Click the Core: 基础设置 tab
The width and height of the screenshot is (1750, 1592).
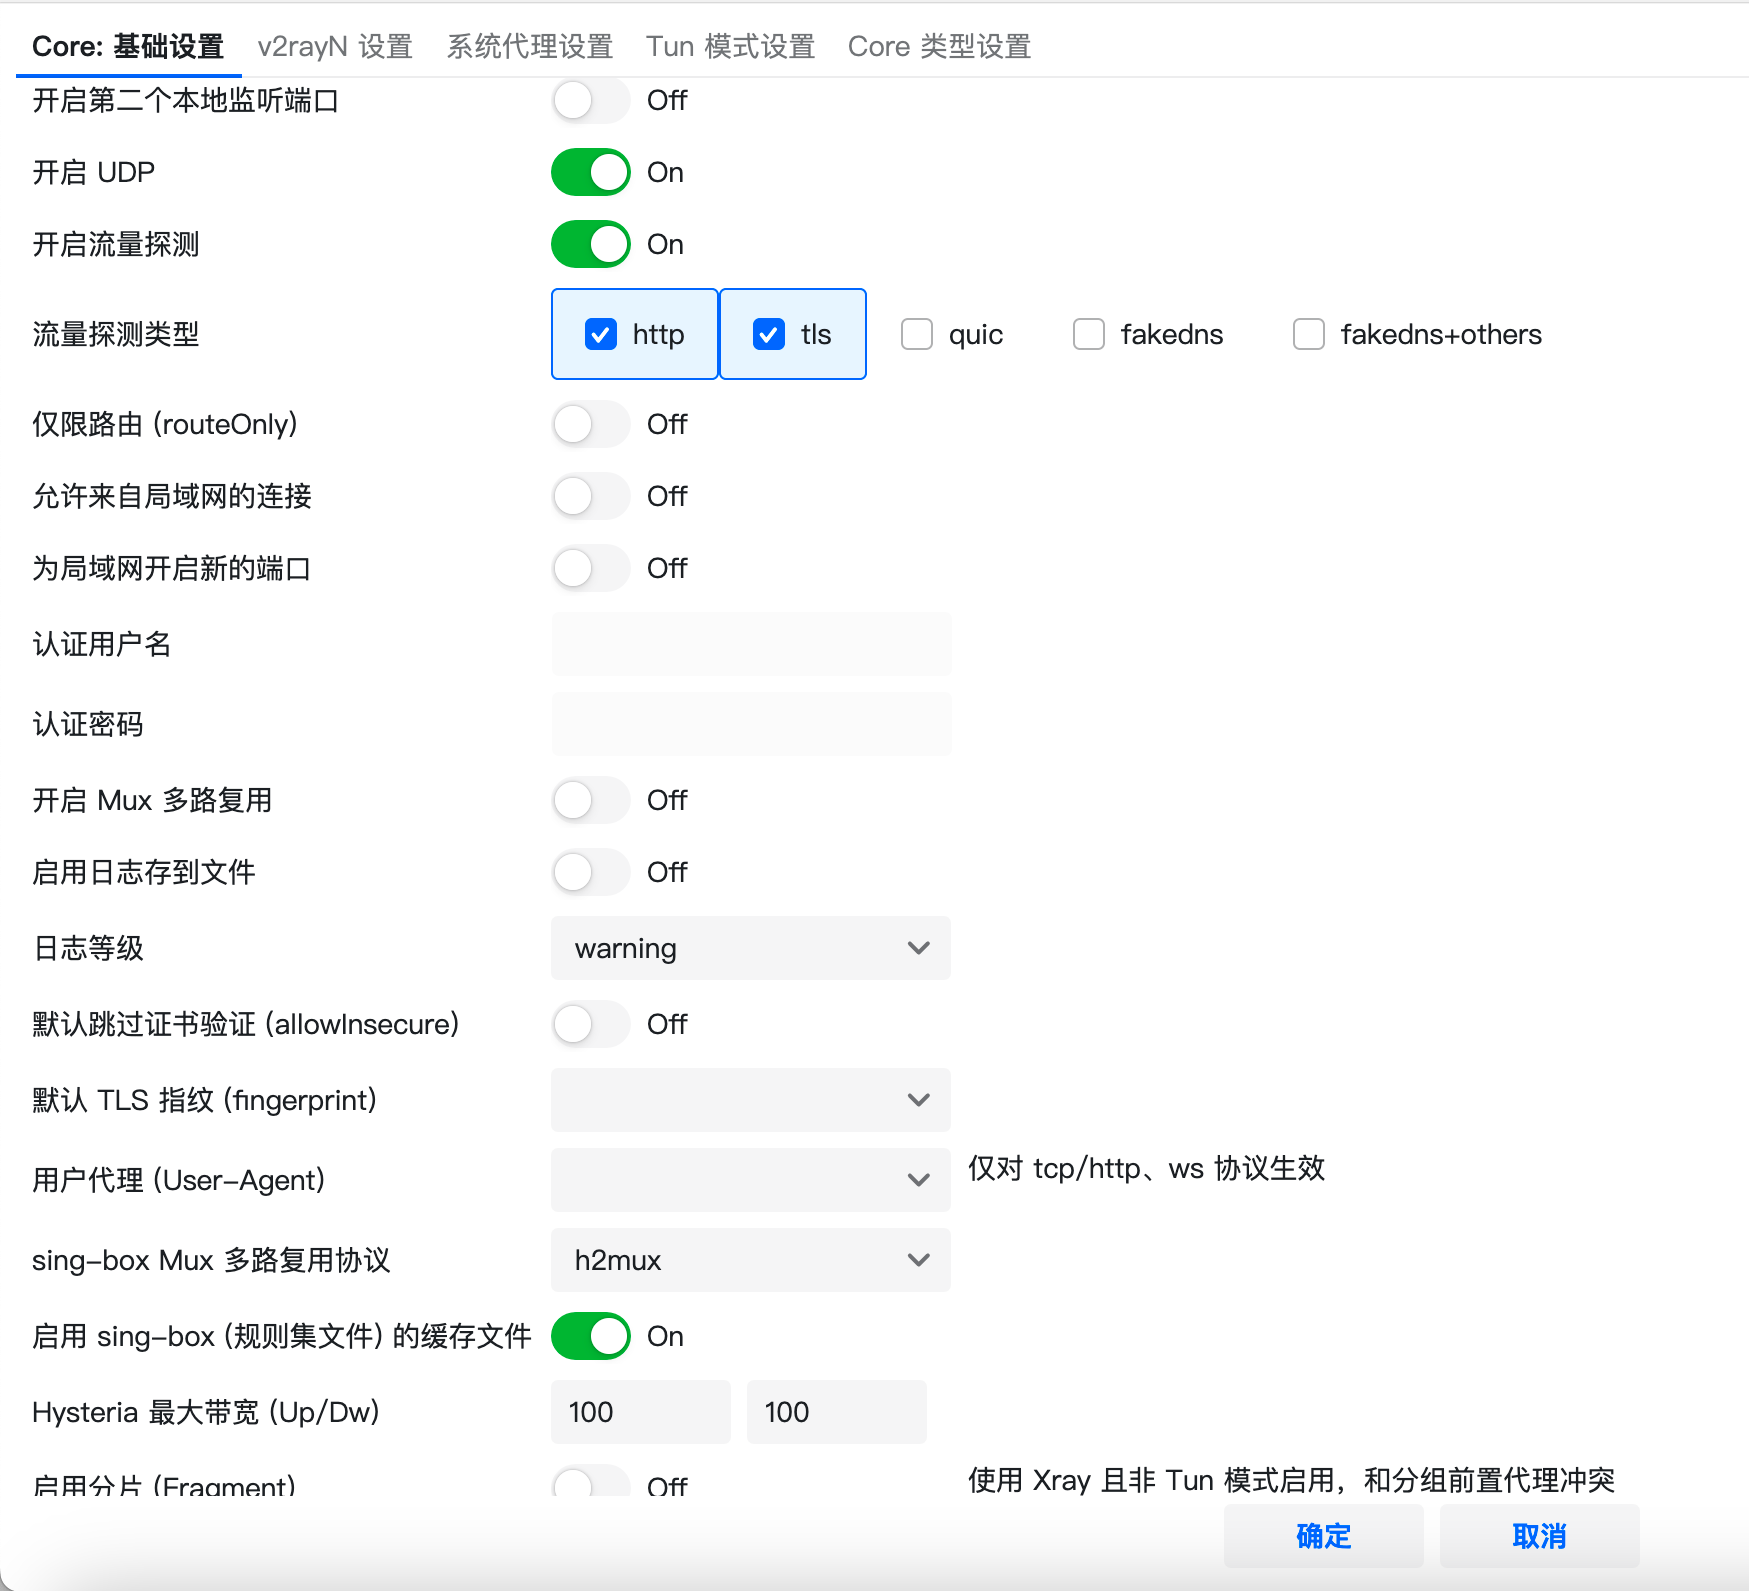[x=128, y=47]
